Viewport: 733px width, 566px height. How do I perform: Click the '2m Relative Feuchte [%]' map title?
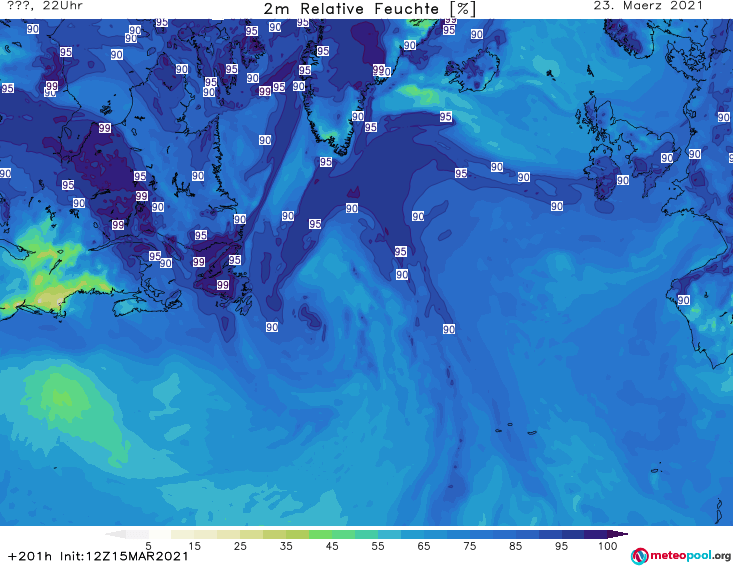pyautogui.click(x=370, y=9)
